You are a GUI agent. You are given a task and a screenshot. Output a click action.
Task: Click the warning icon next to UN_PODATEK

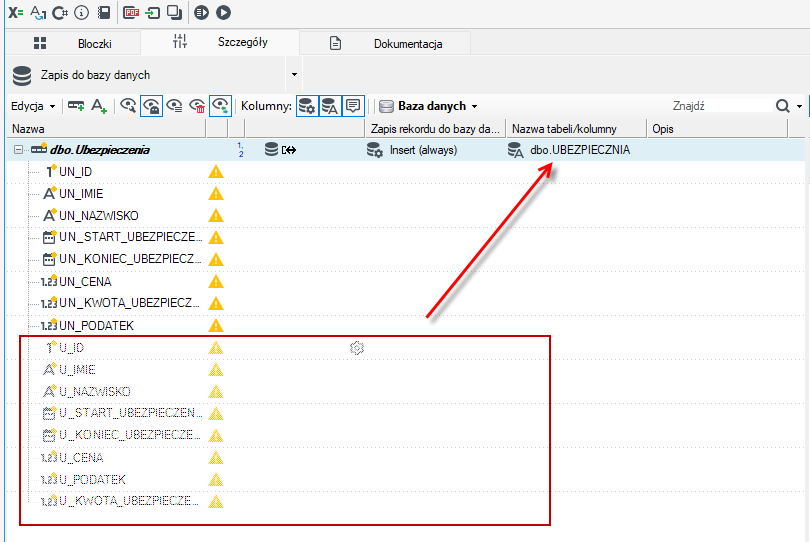pos(215,326)
